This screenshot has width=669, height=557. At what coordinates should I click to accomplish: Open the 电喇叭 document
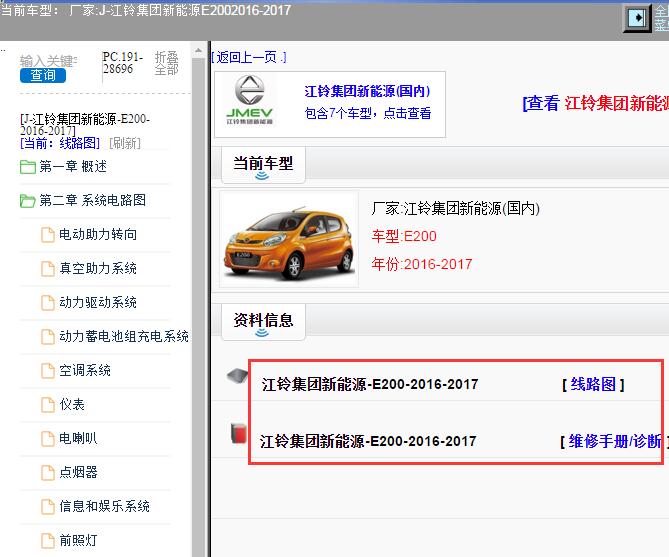(x=79, y=438)
